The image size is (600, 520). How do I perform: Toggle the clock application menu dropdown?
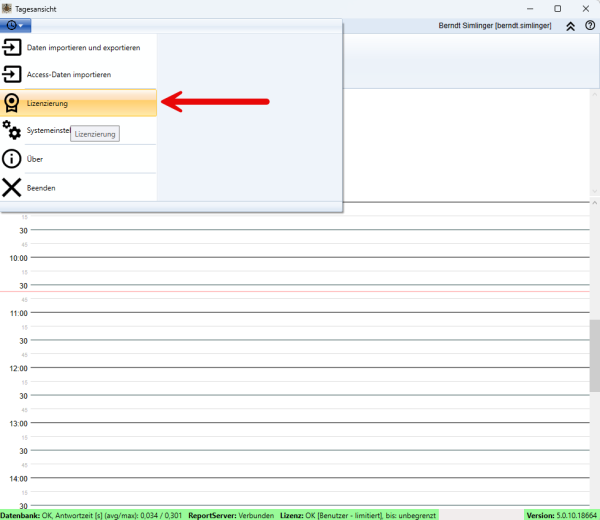[15, 25]
